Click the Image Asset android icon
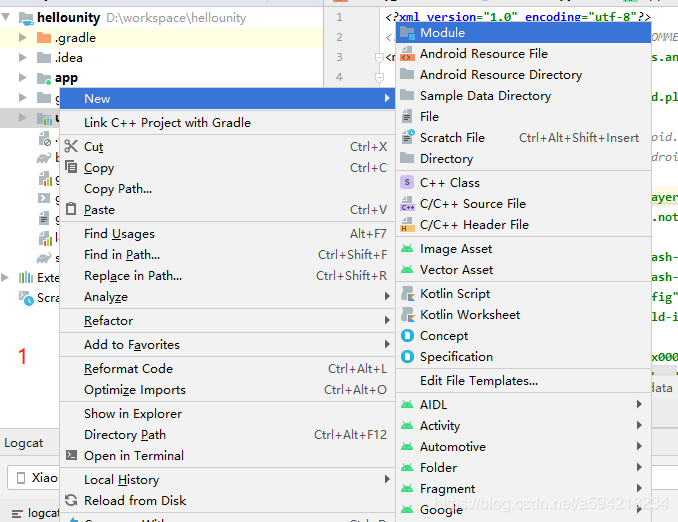This screenshot has width=678, height=522. (x=407, y=249)
